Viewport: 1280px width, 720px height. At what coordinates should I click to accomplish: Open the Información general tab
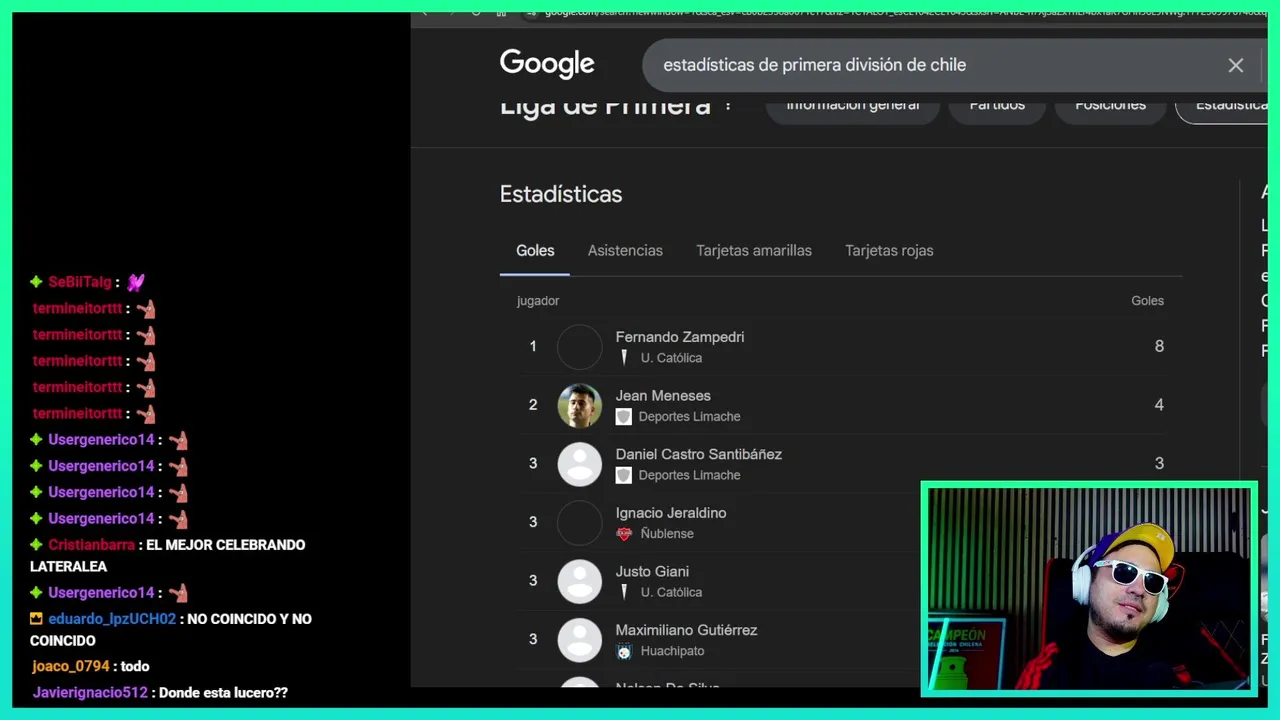852,104
